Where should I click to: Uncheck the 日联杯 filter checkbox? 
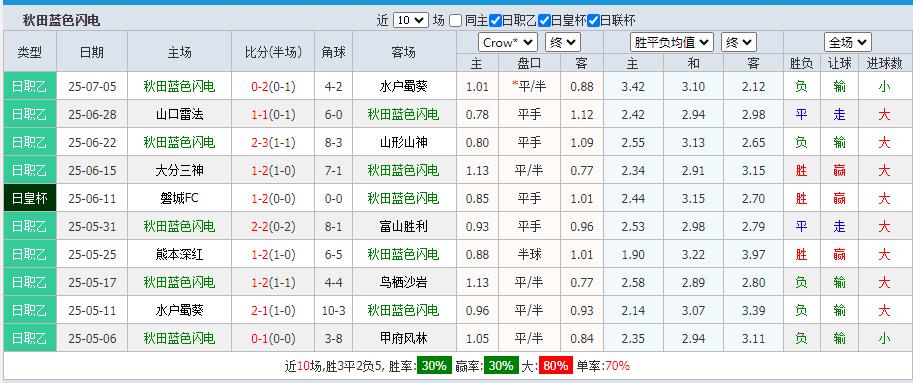point(593,20)
